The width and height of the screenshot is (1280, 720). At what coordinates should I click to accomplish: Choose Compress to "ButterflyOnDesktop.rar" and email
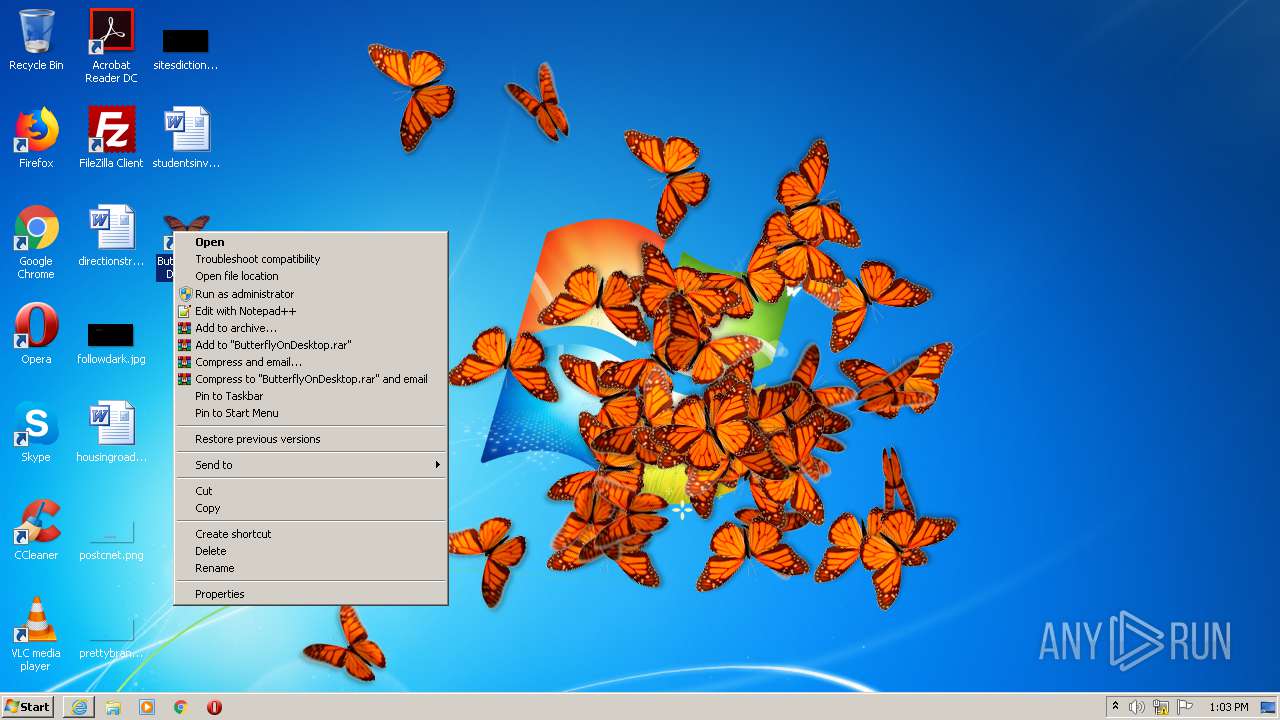pos(311,379)
